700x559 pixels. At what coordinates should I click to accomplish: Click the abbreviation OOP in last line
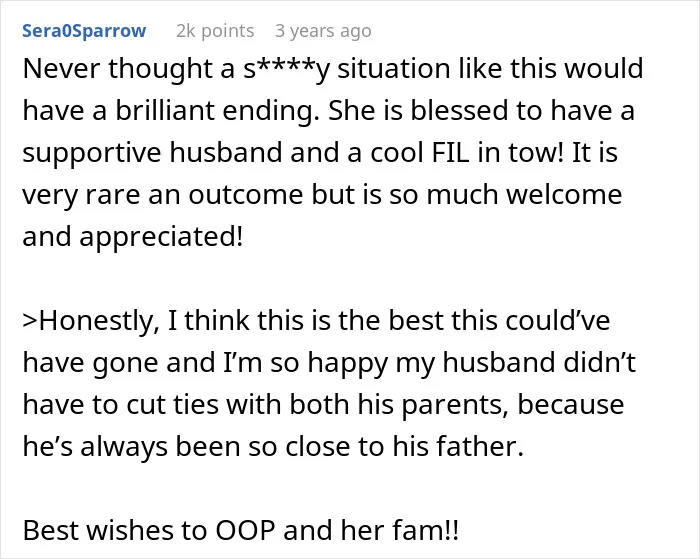point(245,530)
